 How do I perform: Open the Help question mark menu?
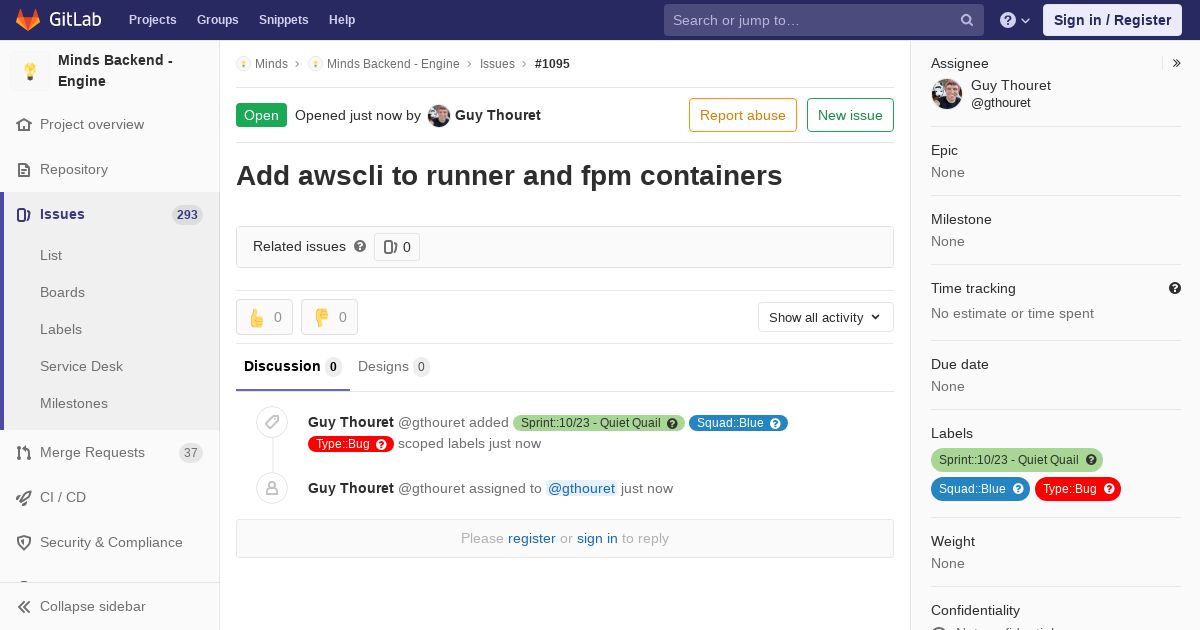tap(1015, 20)
